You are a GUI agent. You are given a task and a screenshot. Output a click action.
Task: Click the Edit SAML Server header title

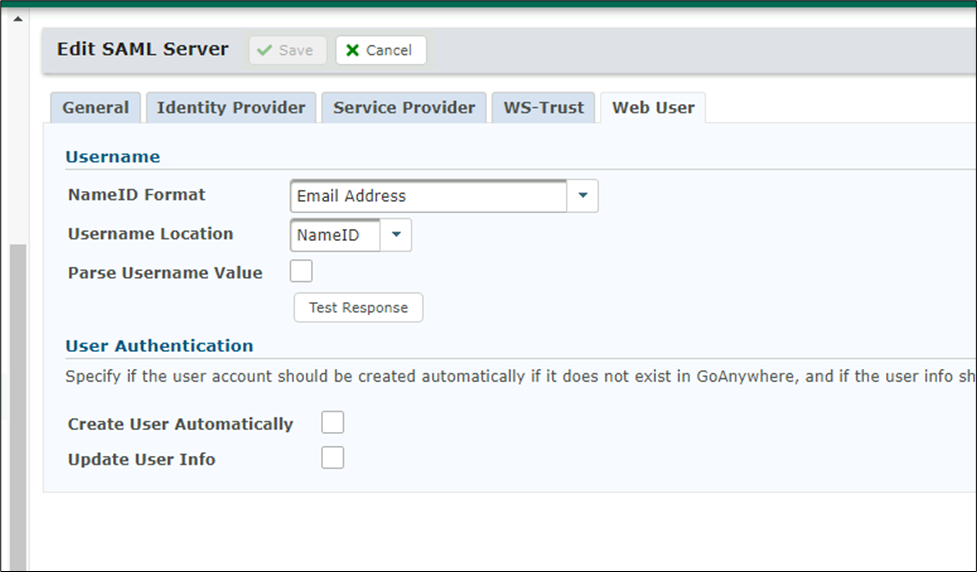(142, 49)
